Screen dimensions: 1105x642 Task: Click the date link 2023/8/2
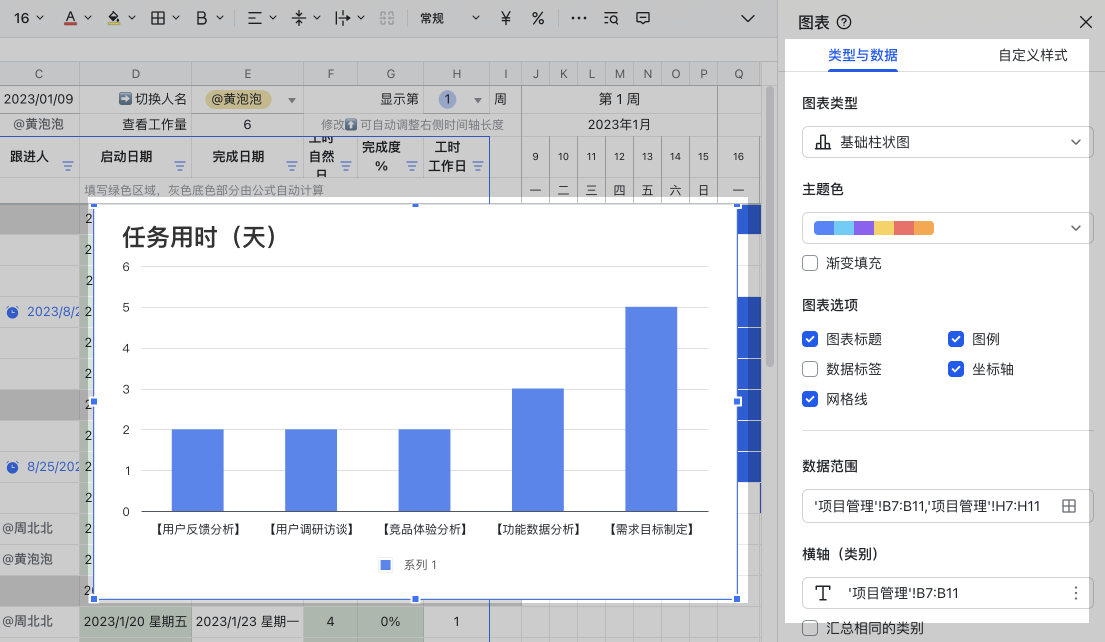53,311
